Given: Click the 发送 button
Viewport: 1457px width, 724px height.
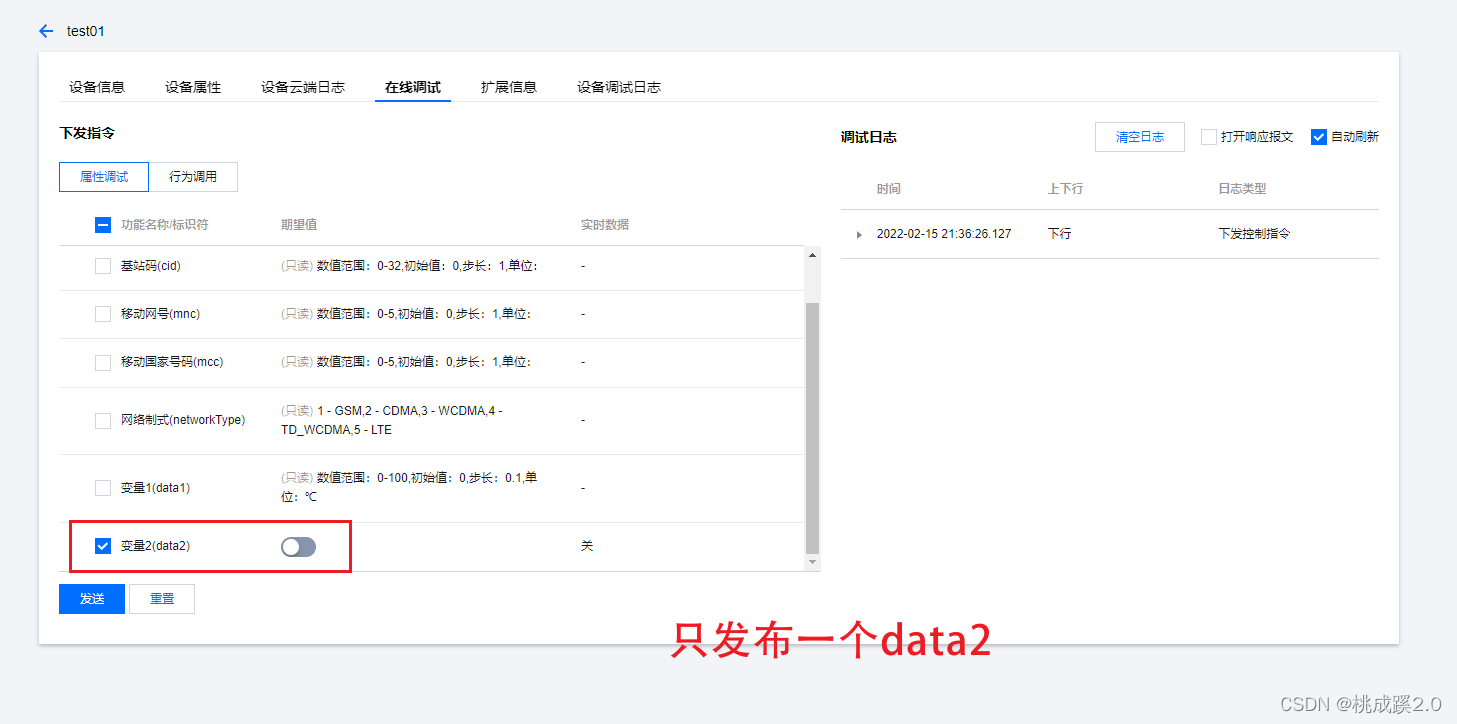Looking at the screenshot, I should (91, 598).
